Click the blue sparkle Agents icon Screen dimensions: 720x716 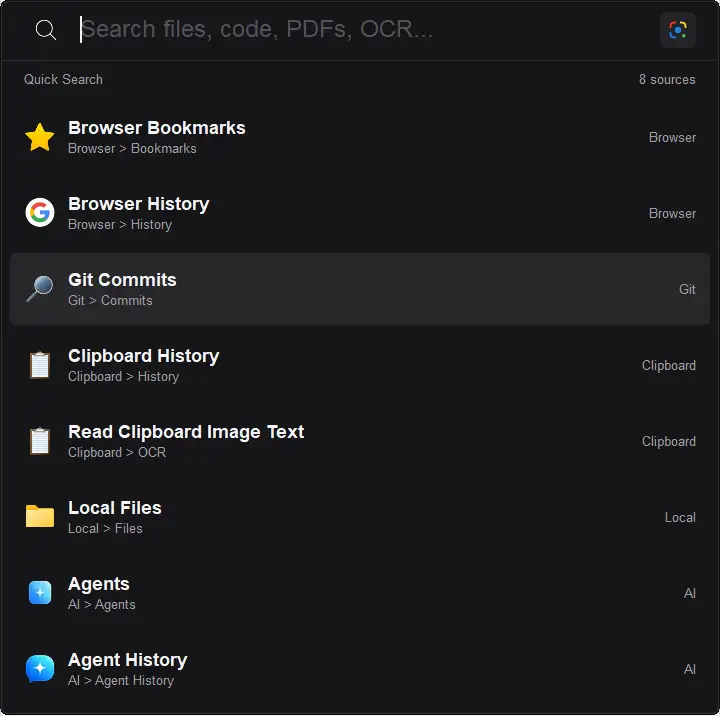coord(40,593)
